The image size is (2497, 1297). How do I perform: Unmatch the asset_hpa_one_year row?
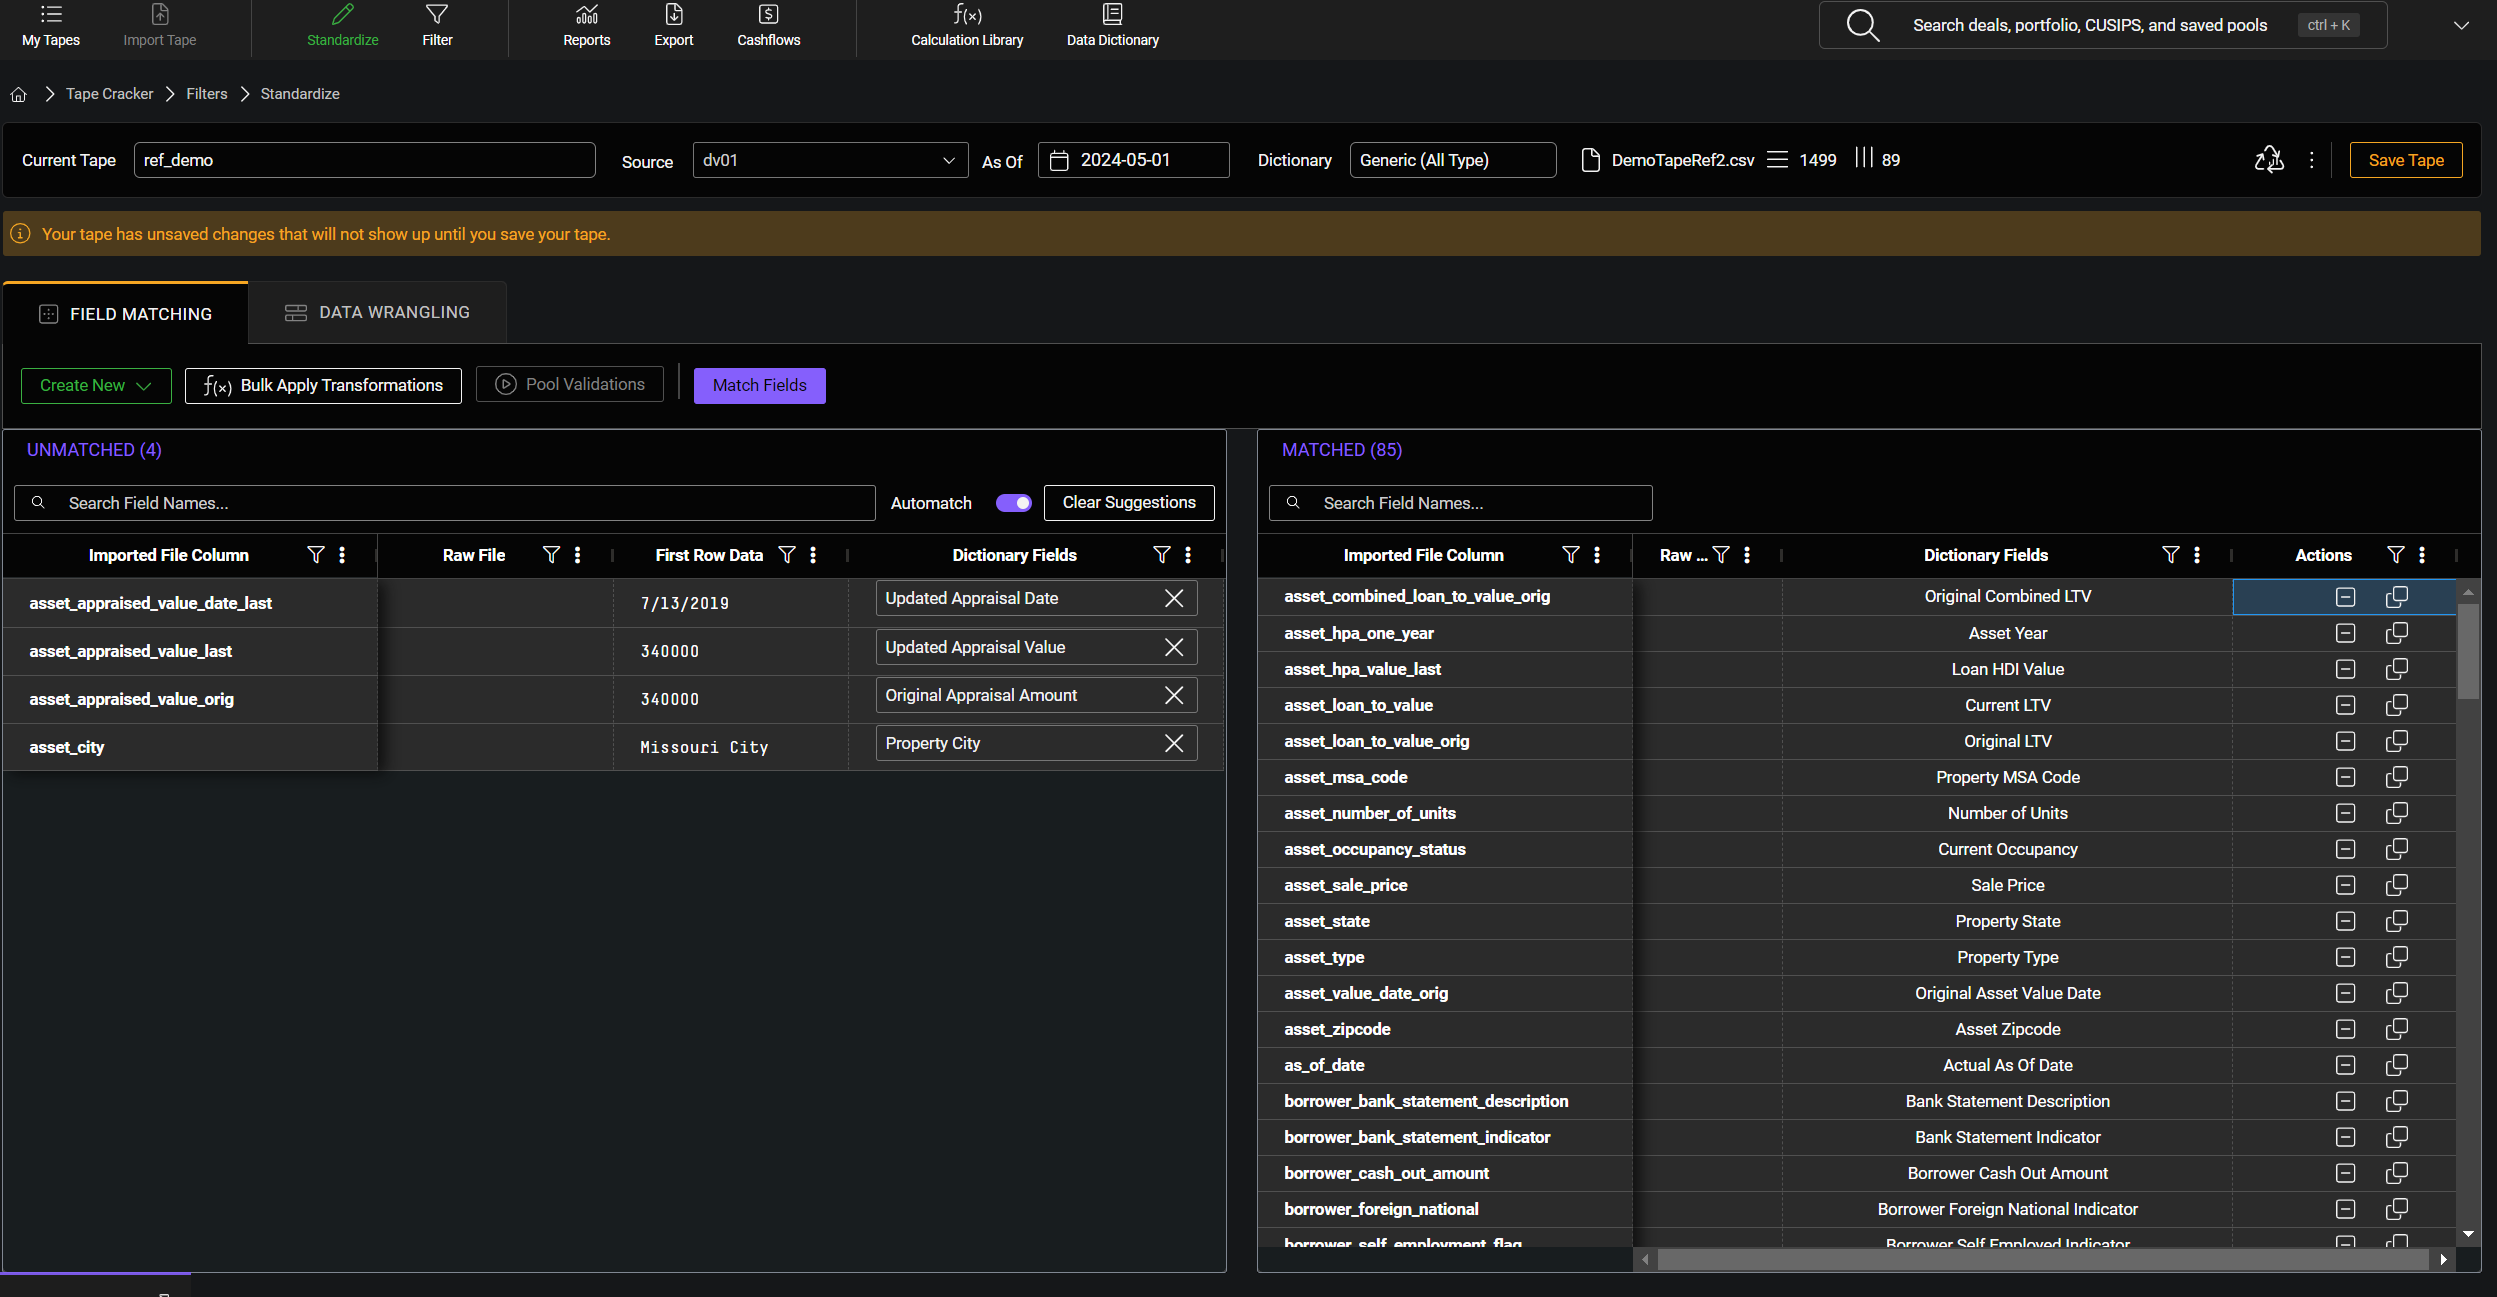2345,633
